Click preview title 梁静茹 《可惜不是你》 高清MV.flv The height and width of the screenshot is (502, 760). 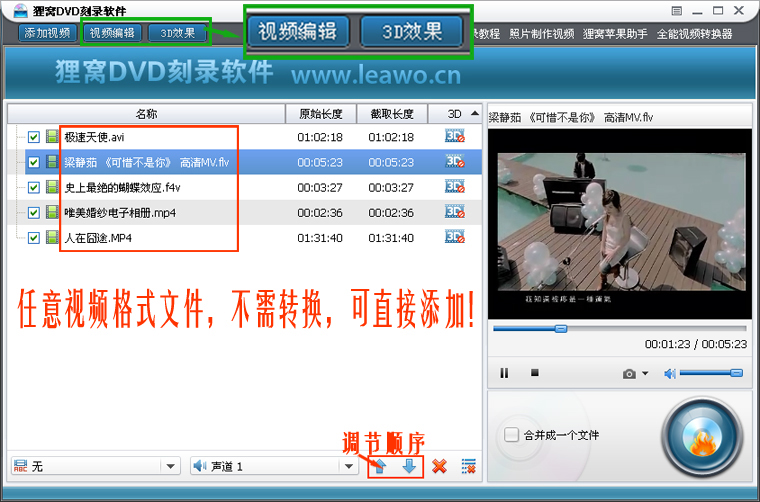tap(570, 117)
